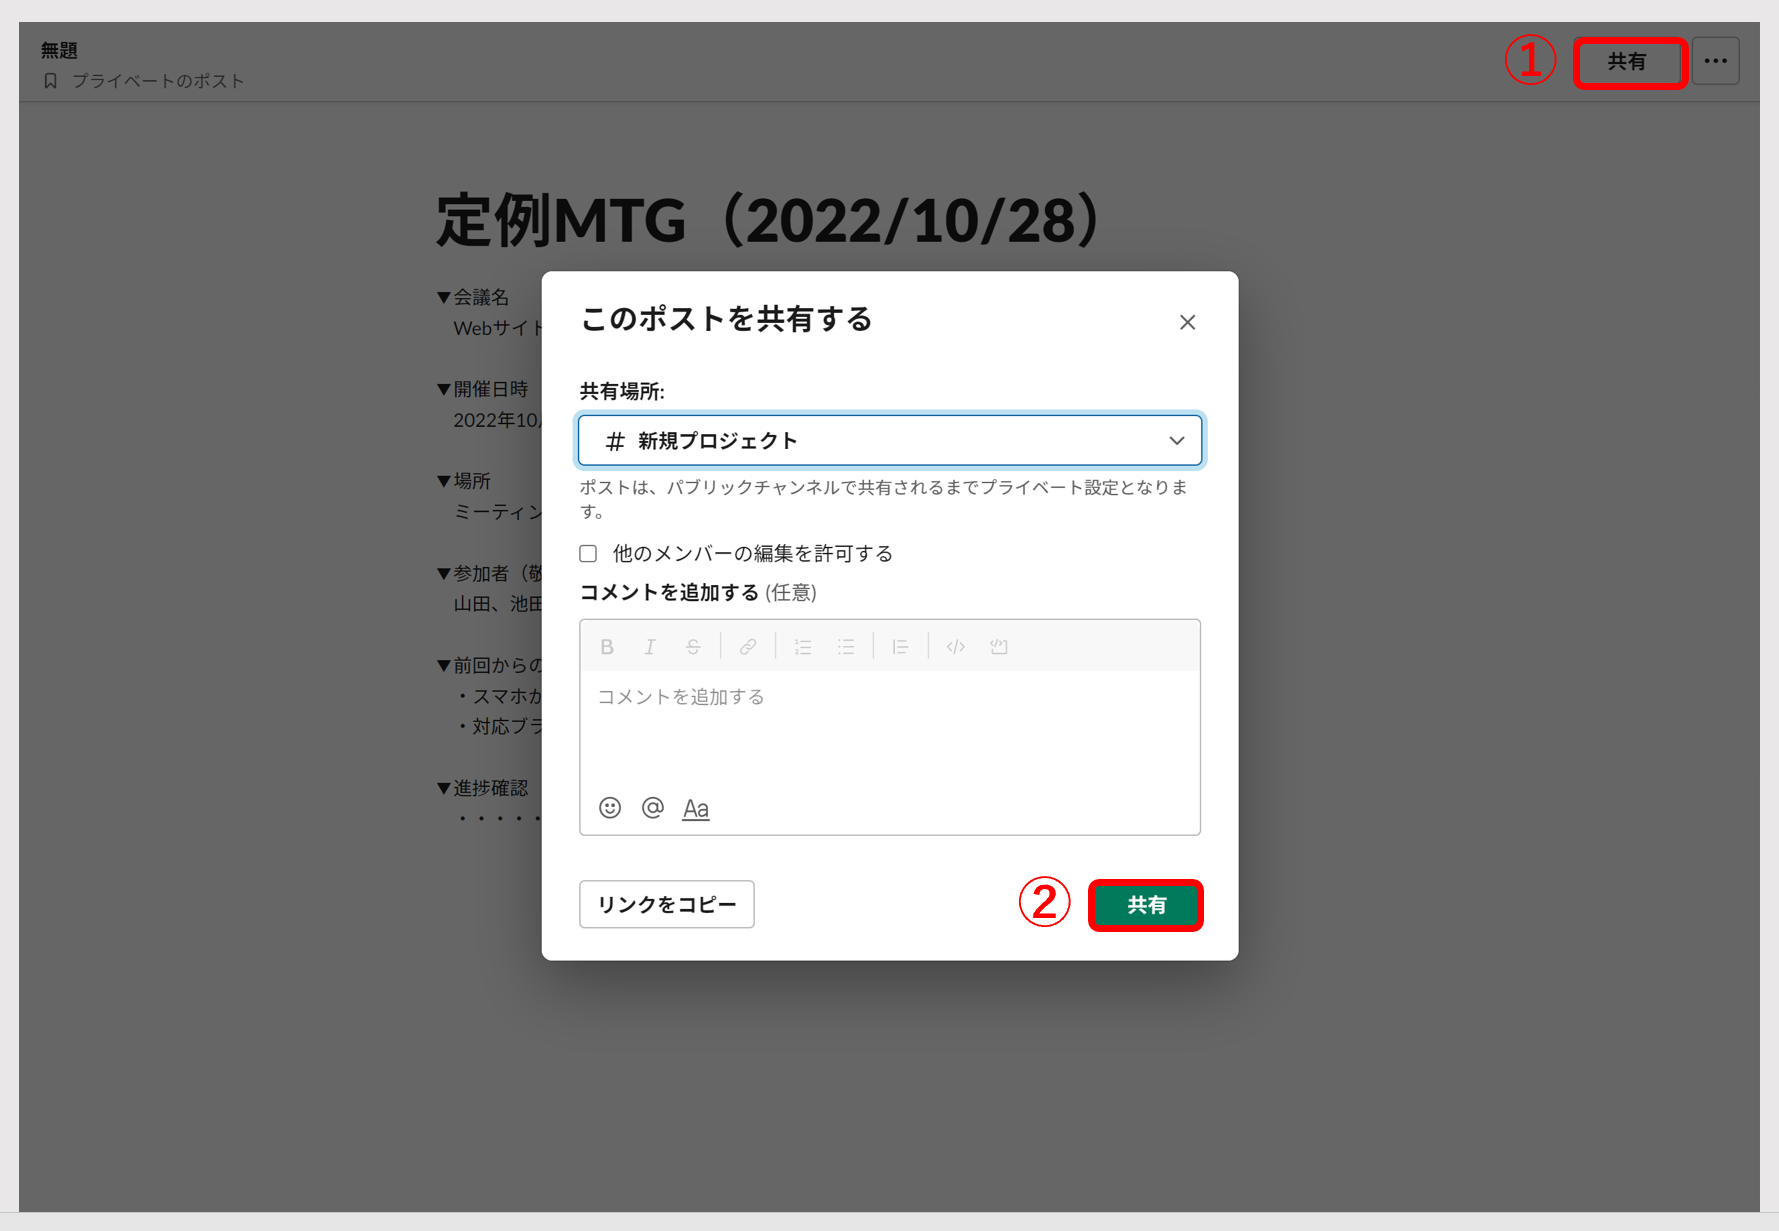Create a bulleted list in the comment
1779x1231 pixels.
coord(846,646)
